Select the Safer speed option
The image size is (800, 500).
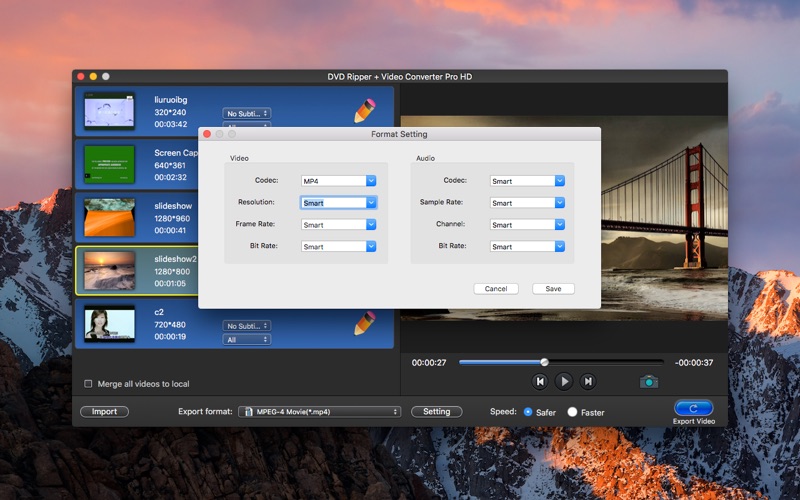pyautogui.click(x=528, y=411)
